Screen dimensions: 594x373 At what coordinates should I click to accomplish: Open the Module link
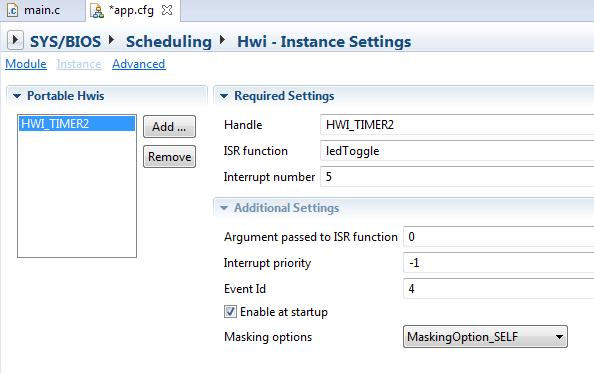(x=26, y=64)
